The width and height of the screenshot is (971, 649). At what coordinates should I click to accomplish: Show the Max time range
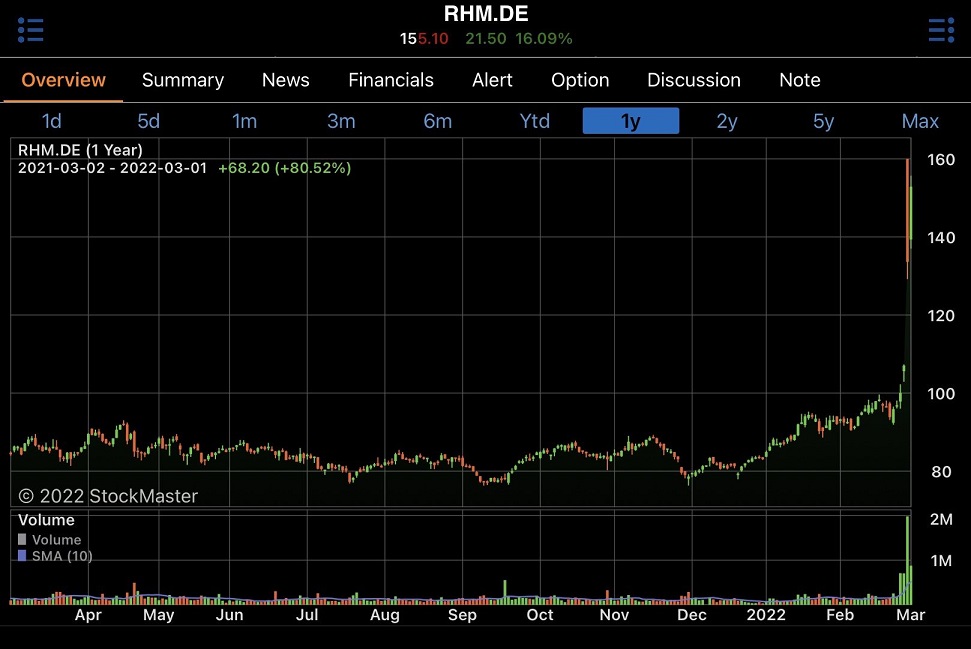[x=920, y=121]
